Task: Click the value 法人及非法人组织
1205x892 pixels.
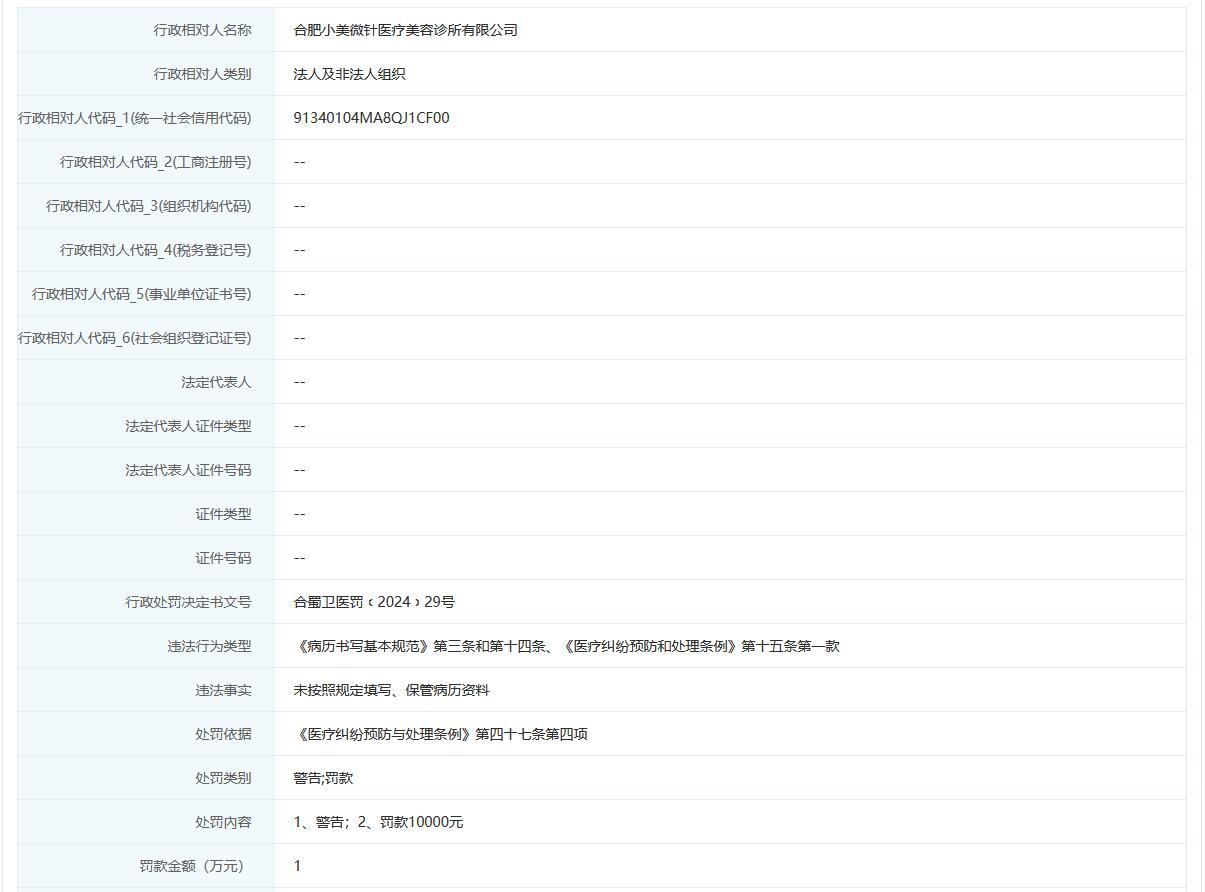Action: 349,74
